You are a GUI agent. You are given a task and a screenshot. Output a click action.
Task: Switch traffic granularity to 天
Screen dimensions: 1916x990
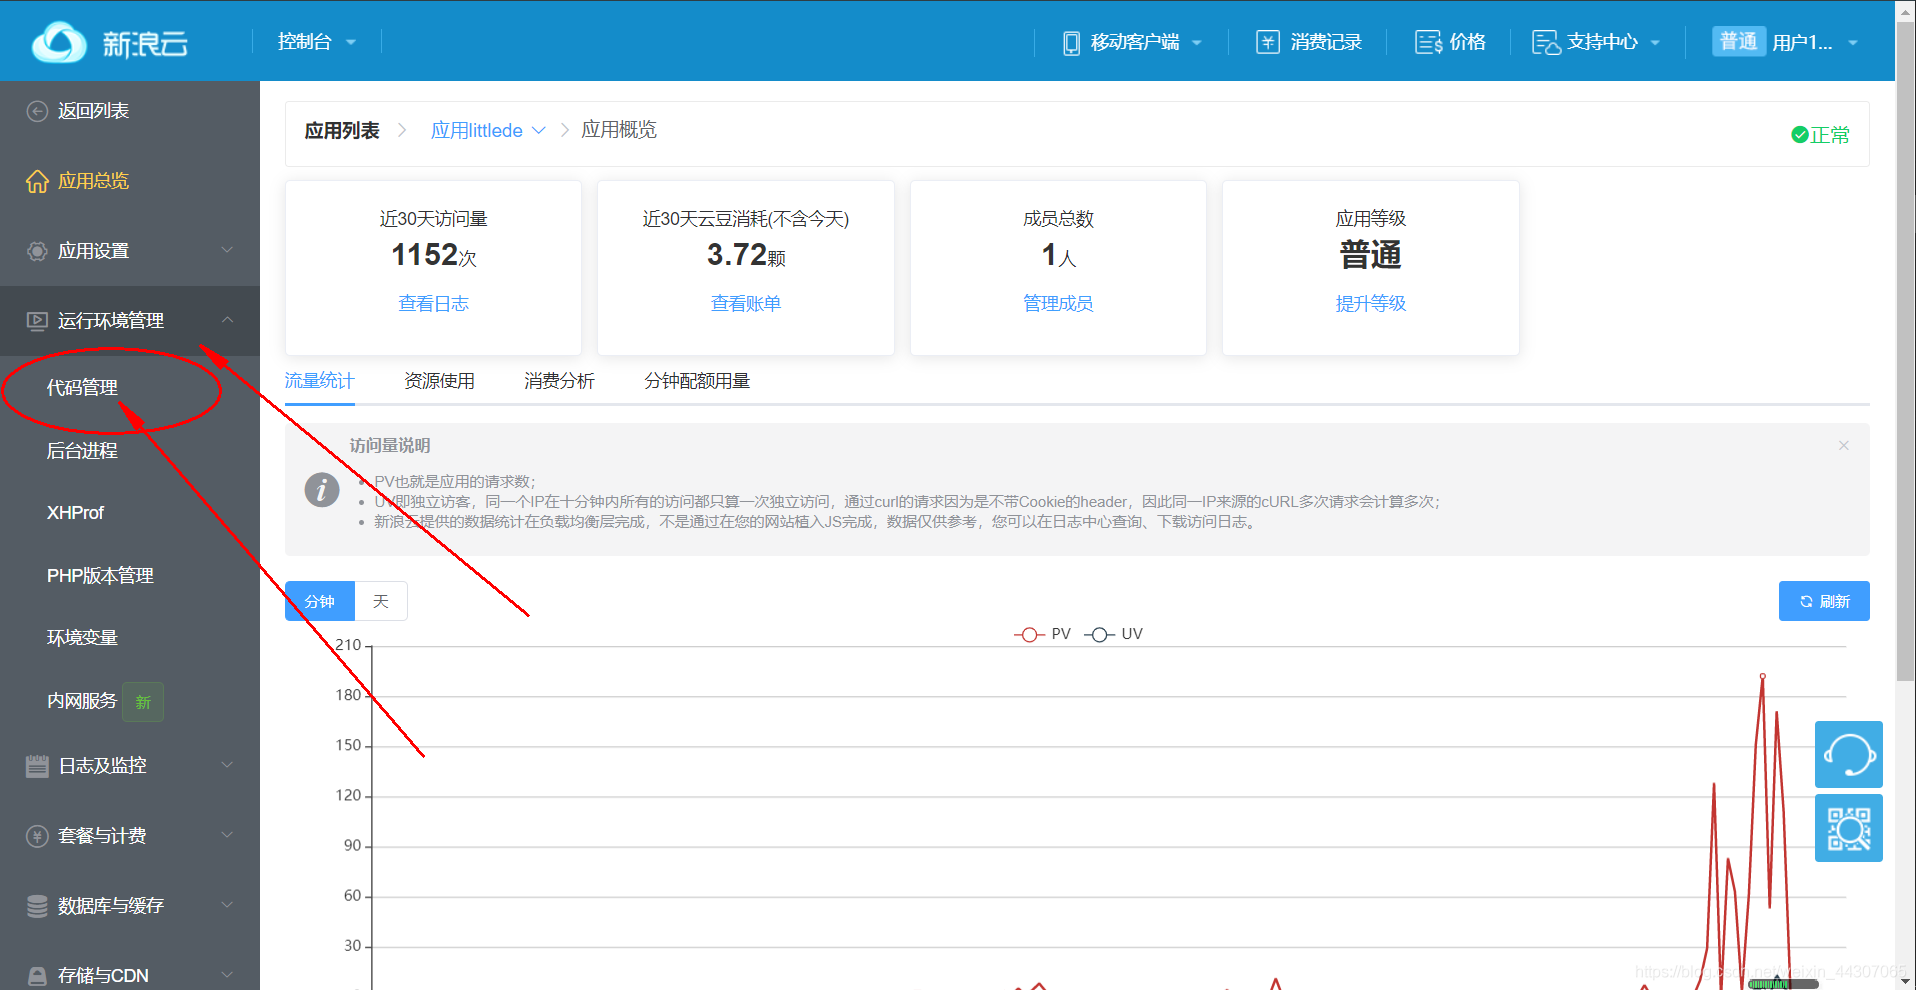click(380, 601)
